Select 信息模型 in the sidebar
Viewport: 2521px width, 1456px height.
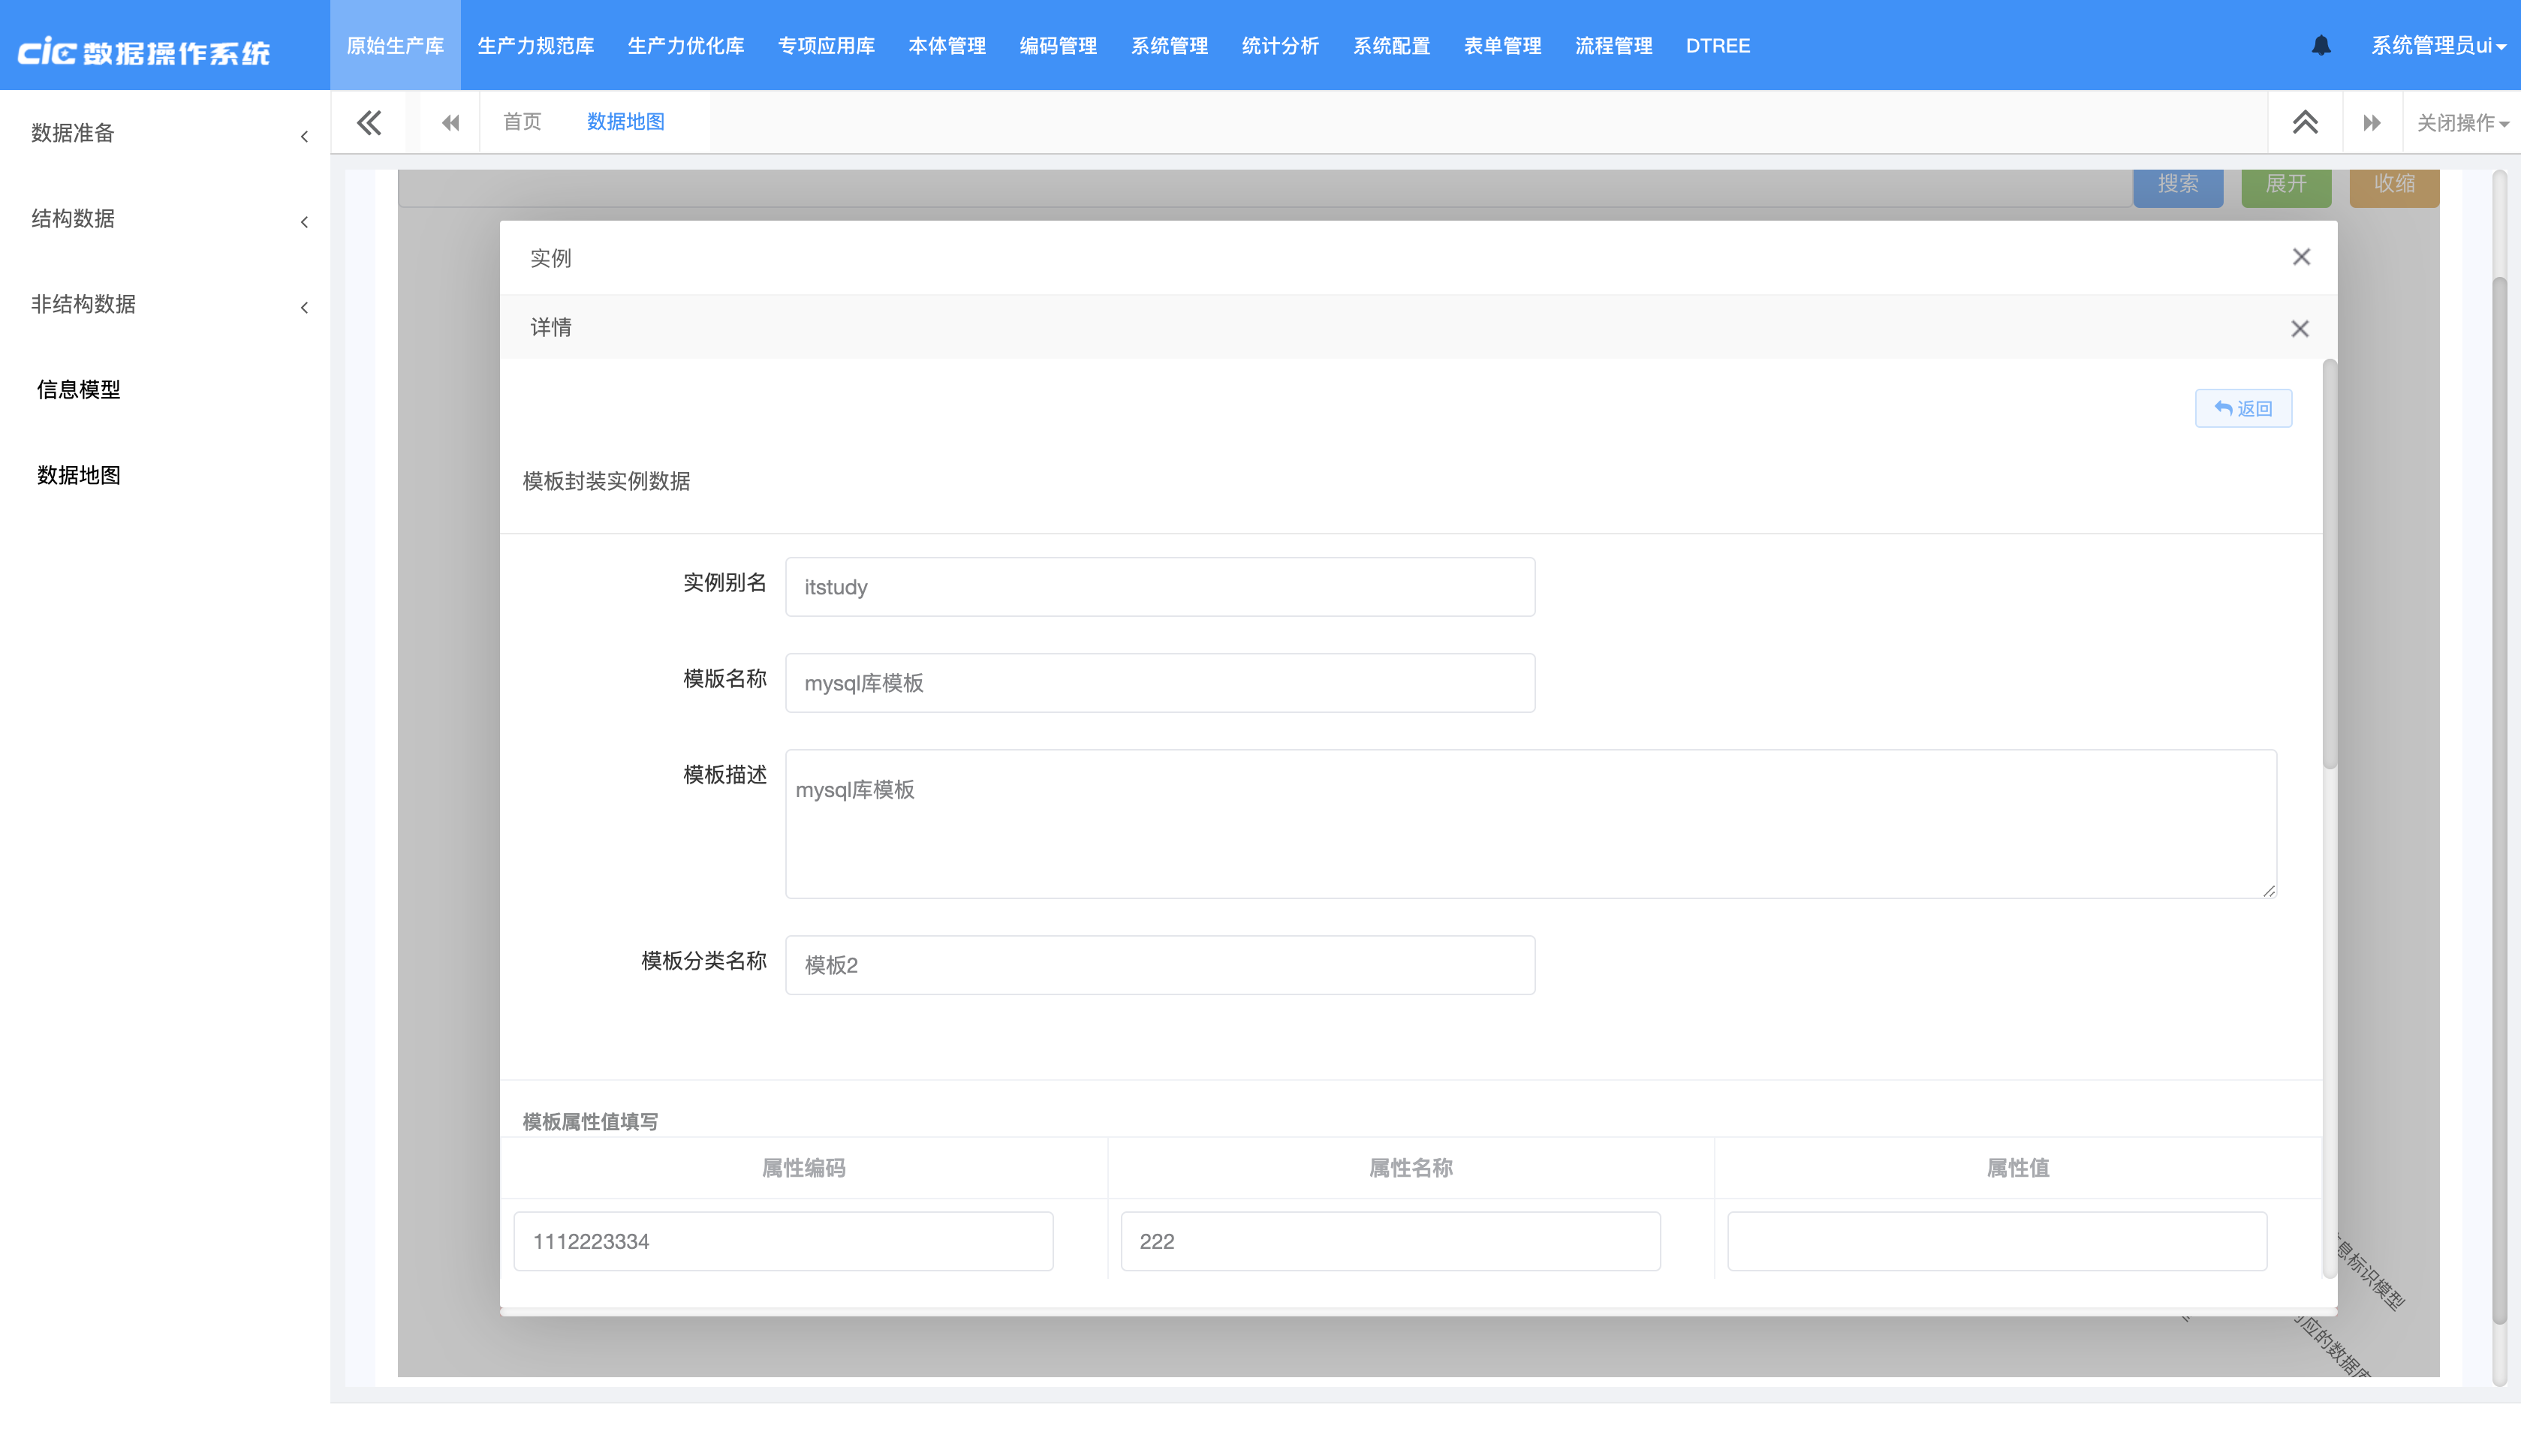pyautogui.click(x=79, y=390)
